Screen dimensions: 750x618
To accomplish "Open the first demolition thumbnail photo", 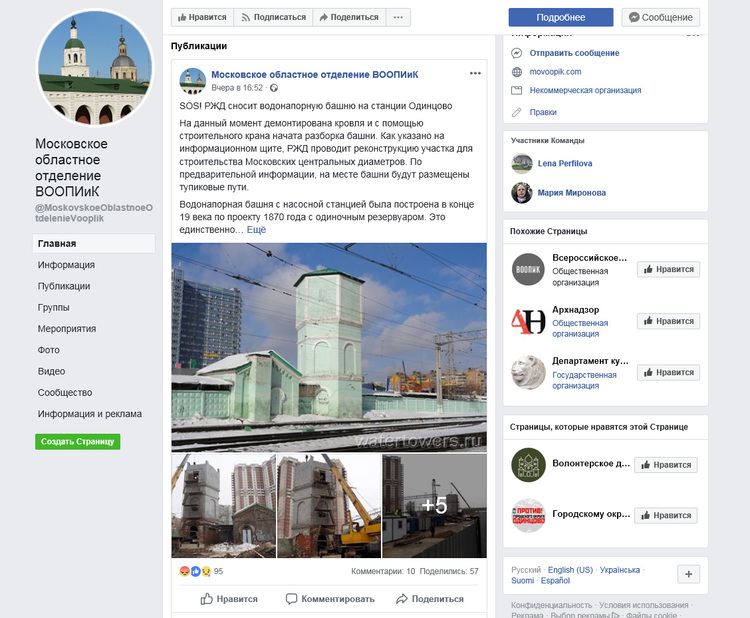I will [x=224, y=506].
